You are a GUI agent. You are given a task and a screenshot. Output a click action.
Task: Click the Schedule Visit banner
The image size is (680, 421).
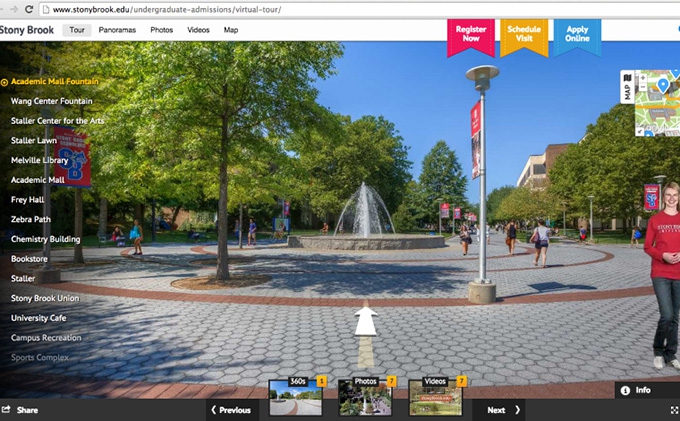point(523,35)
